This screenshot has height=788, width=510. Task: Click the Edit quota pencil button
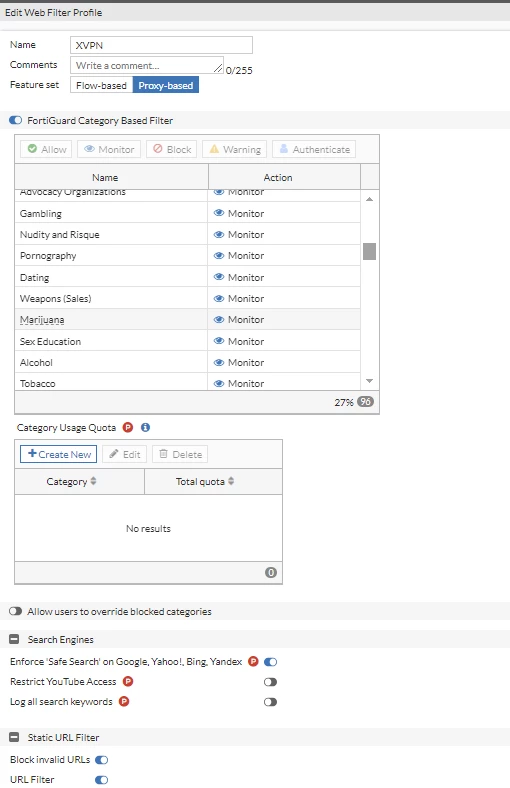125,454
